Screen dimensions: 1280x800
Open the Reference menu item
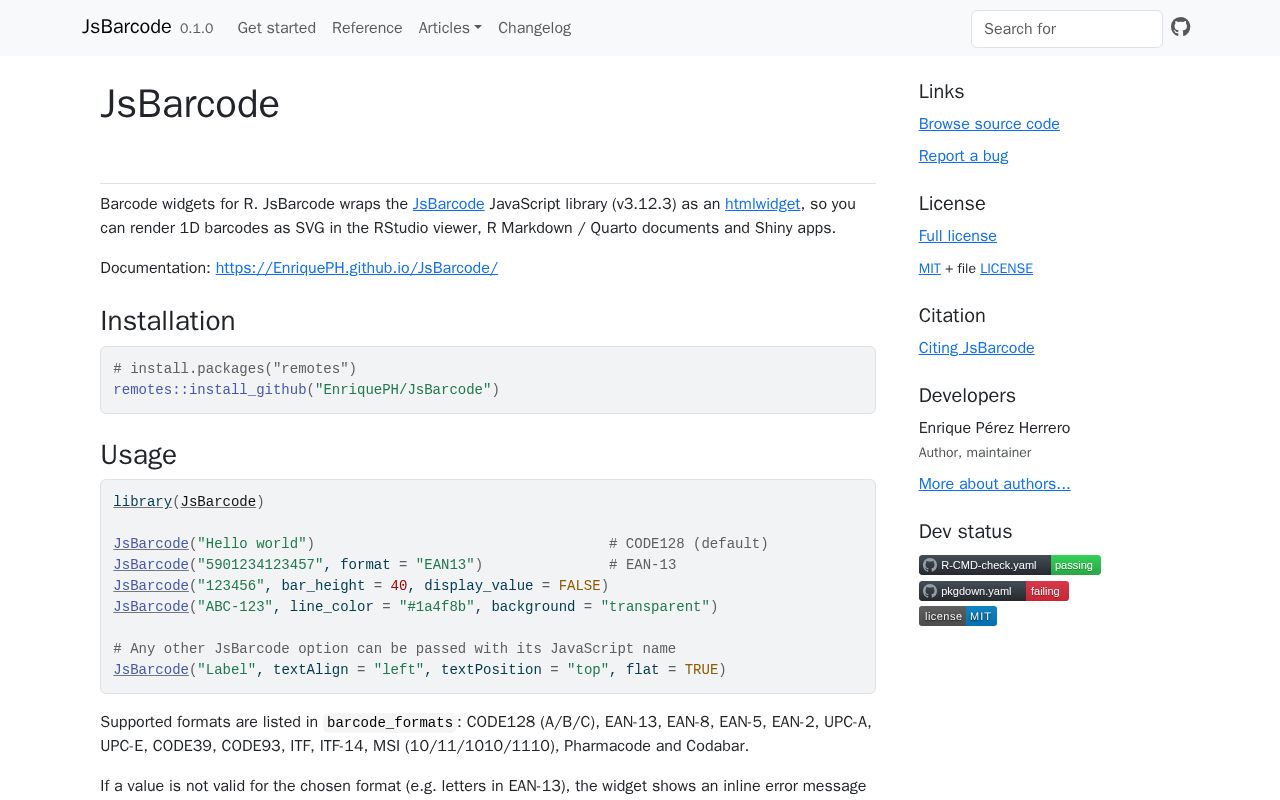coord(367,28)
